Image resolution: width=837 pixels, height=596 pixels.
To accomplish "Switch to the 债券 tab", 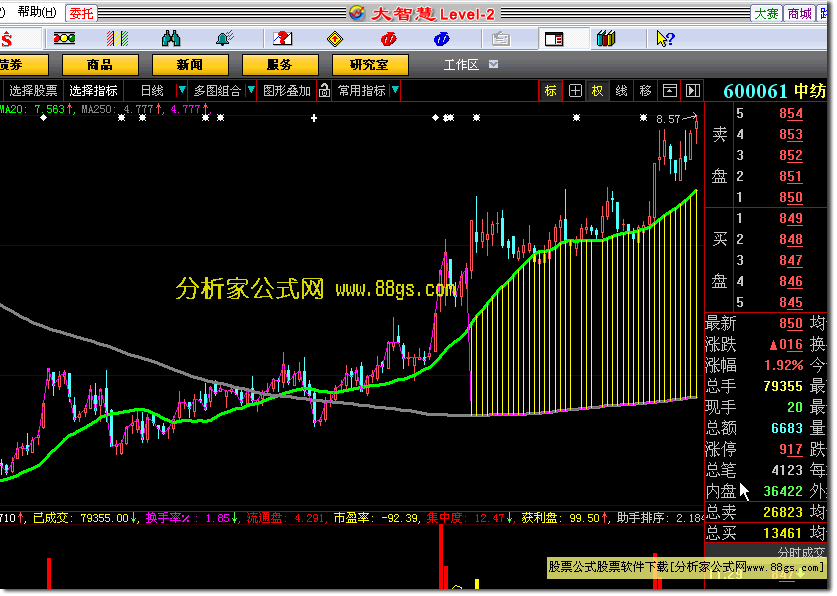I will (x=23, y=65).
